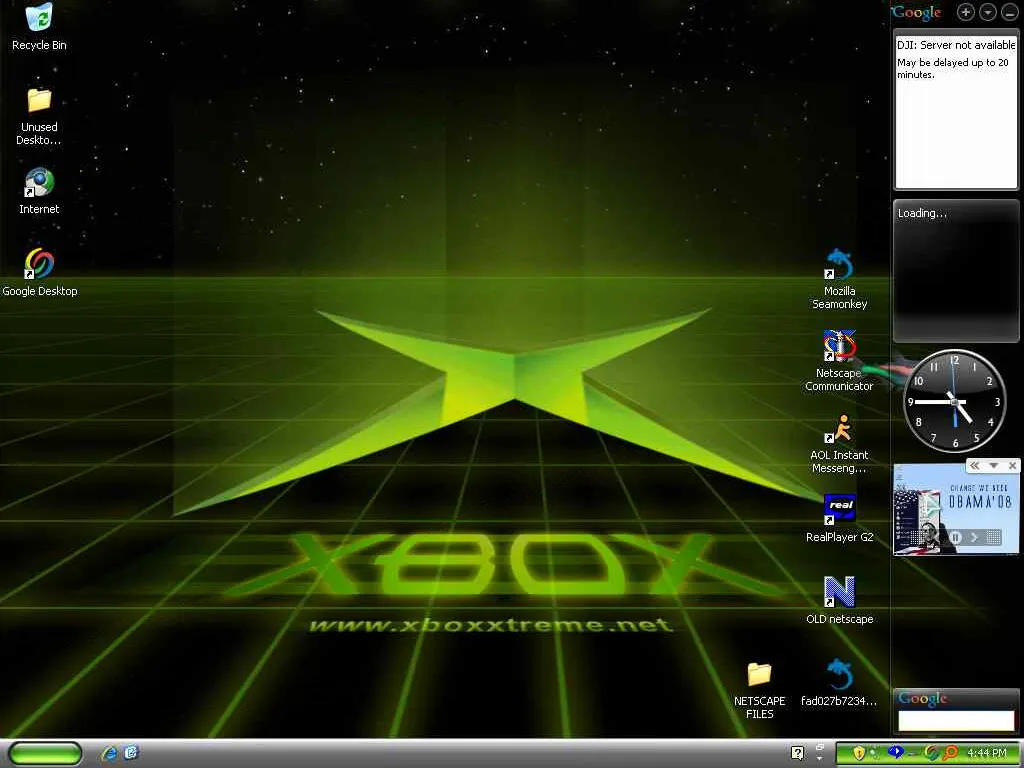Image resolution: width=1024 pixels, height=768 pixels.
Task: Click the Google search input field in sidebar
Action: coord(955,721)
